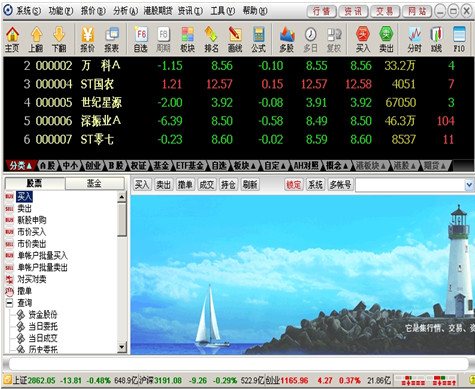Screen dimensions: 475x389
Task: Expand the 概念 tab dropdown
Action: tap(337, 165)
